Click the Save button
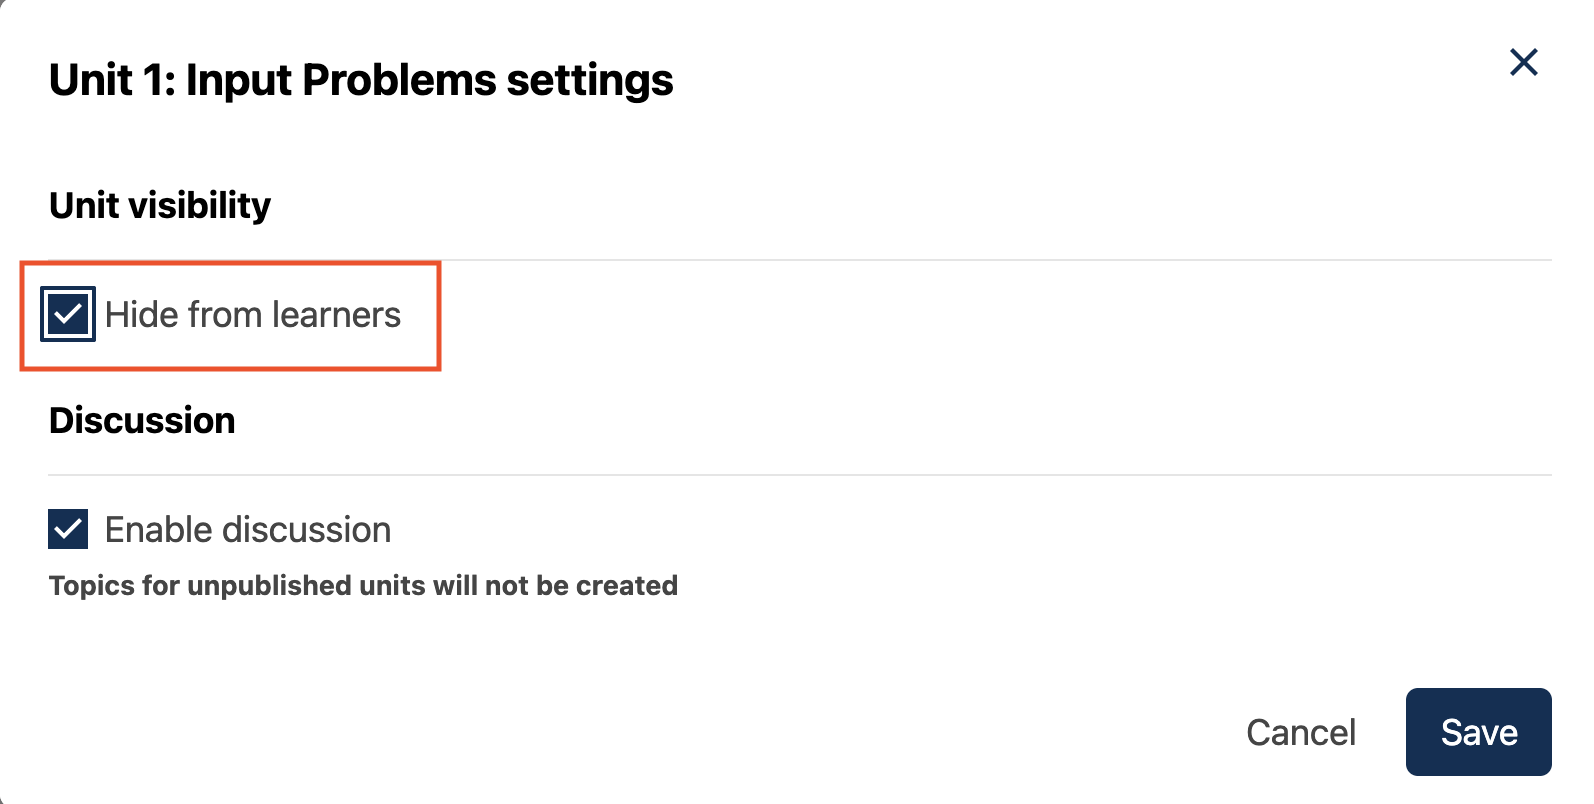This screenshot has height=804, width=1594. pos(1478,732)
